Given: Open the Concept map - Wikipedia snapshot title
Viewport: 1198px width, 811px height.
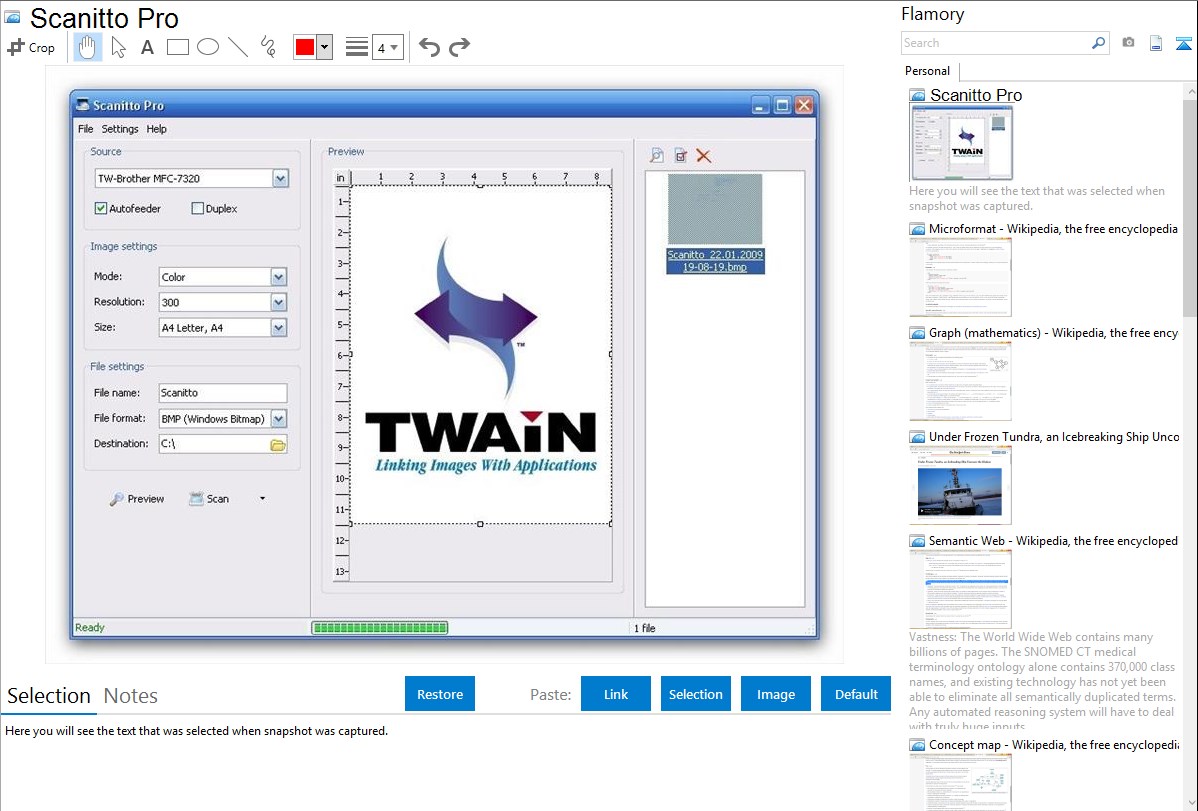Looking at the screenshot, I should (x=1054, y=744).
